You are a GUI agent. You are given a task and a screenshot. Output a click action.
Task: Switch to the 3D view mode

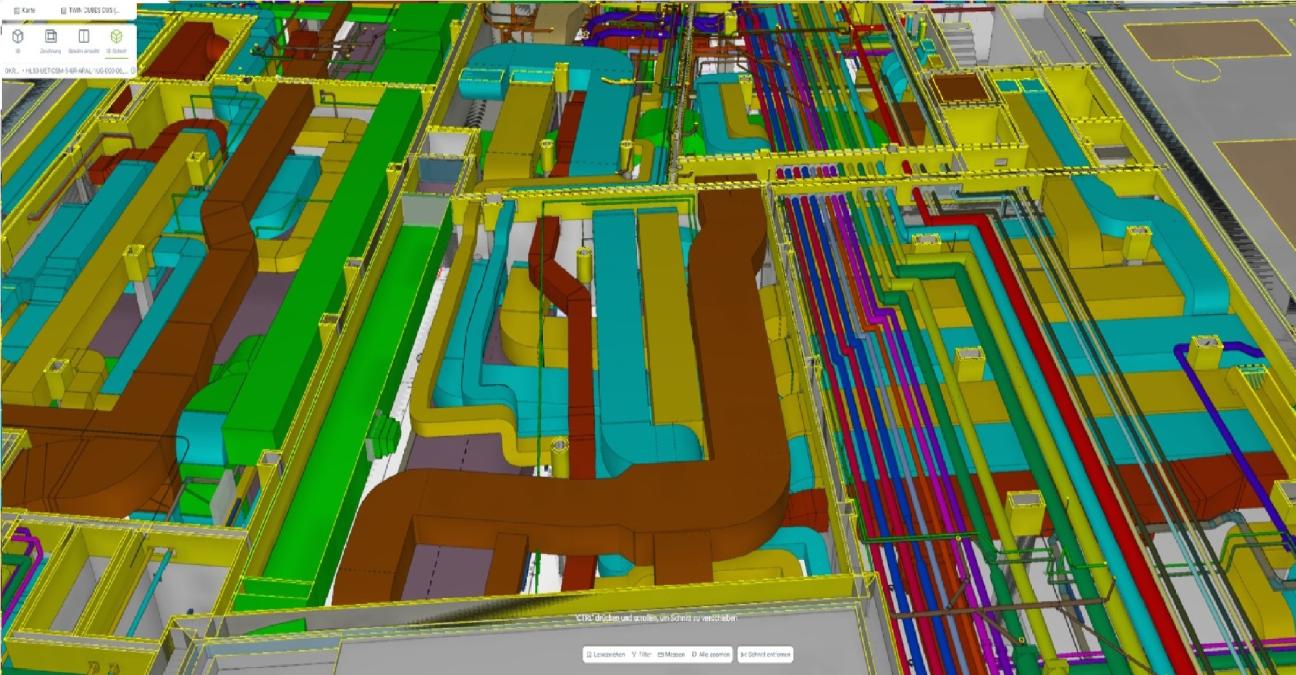[18, 39]
